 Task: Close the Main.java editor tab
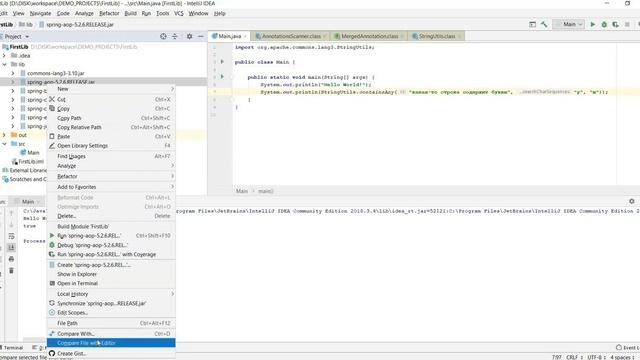245,36
